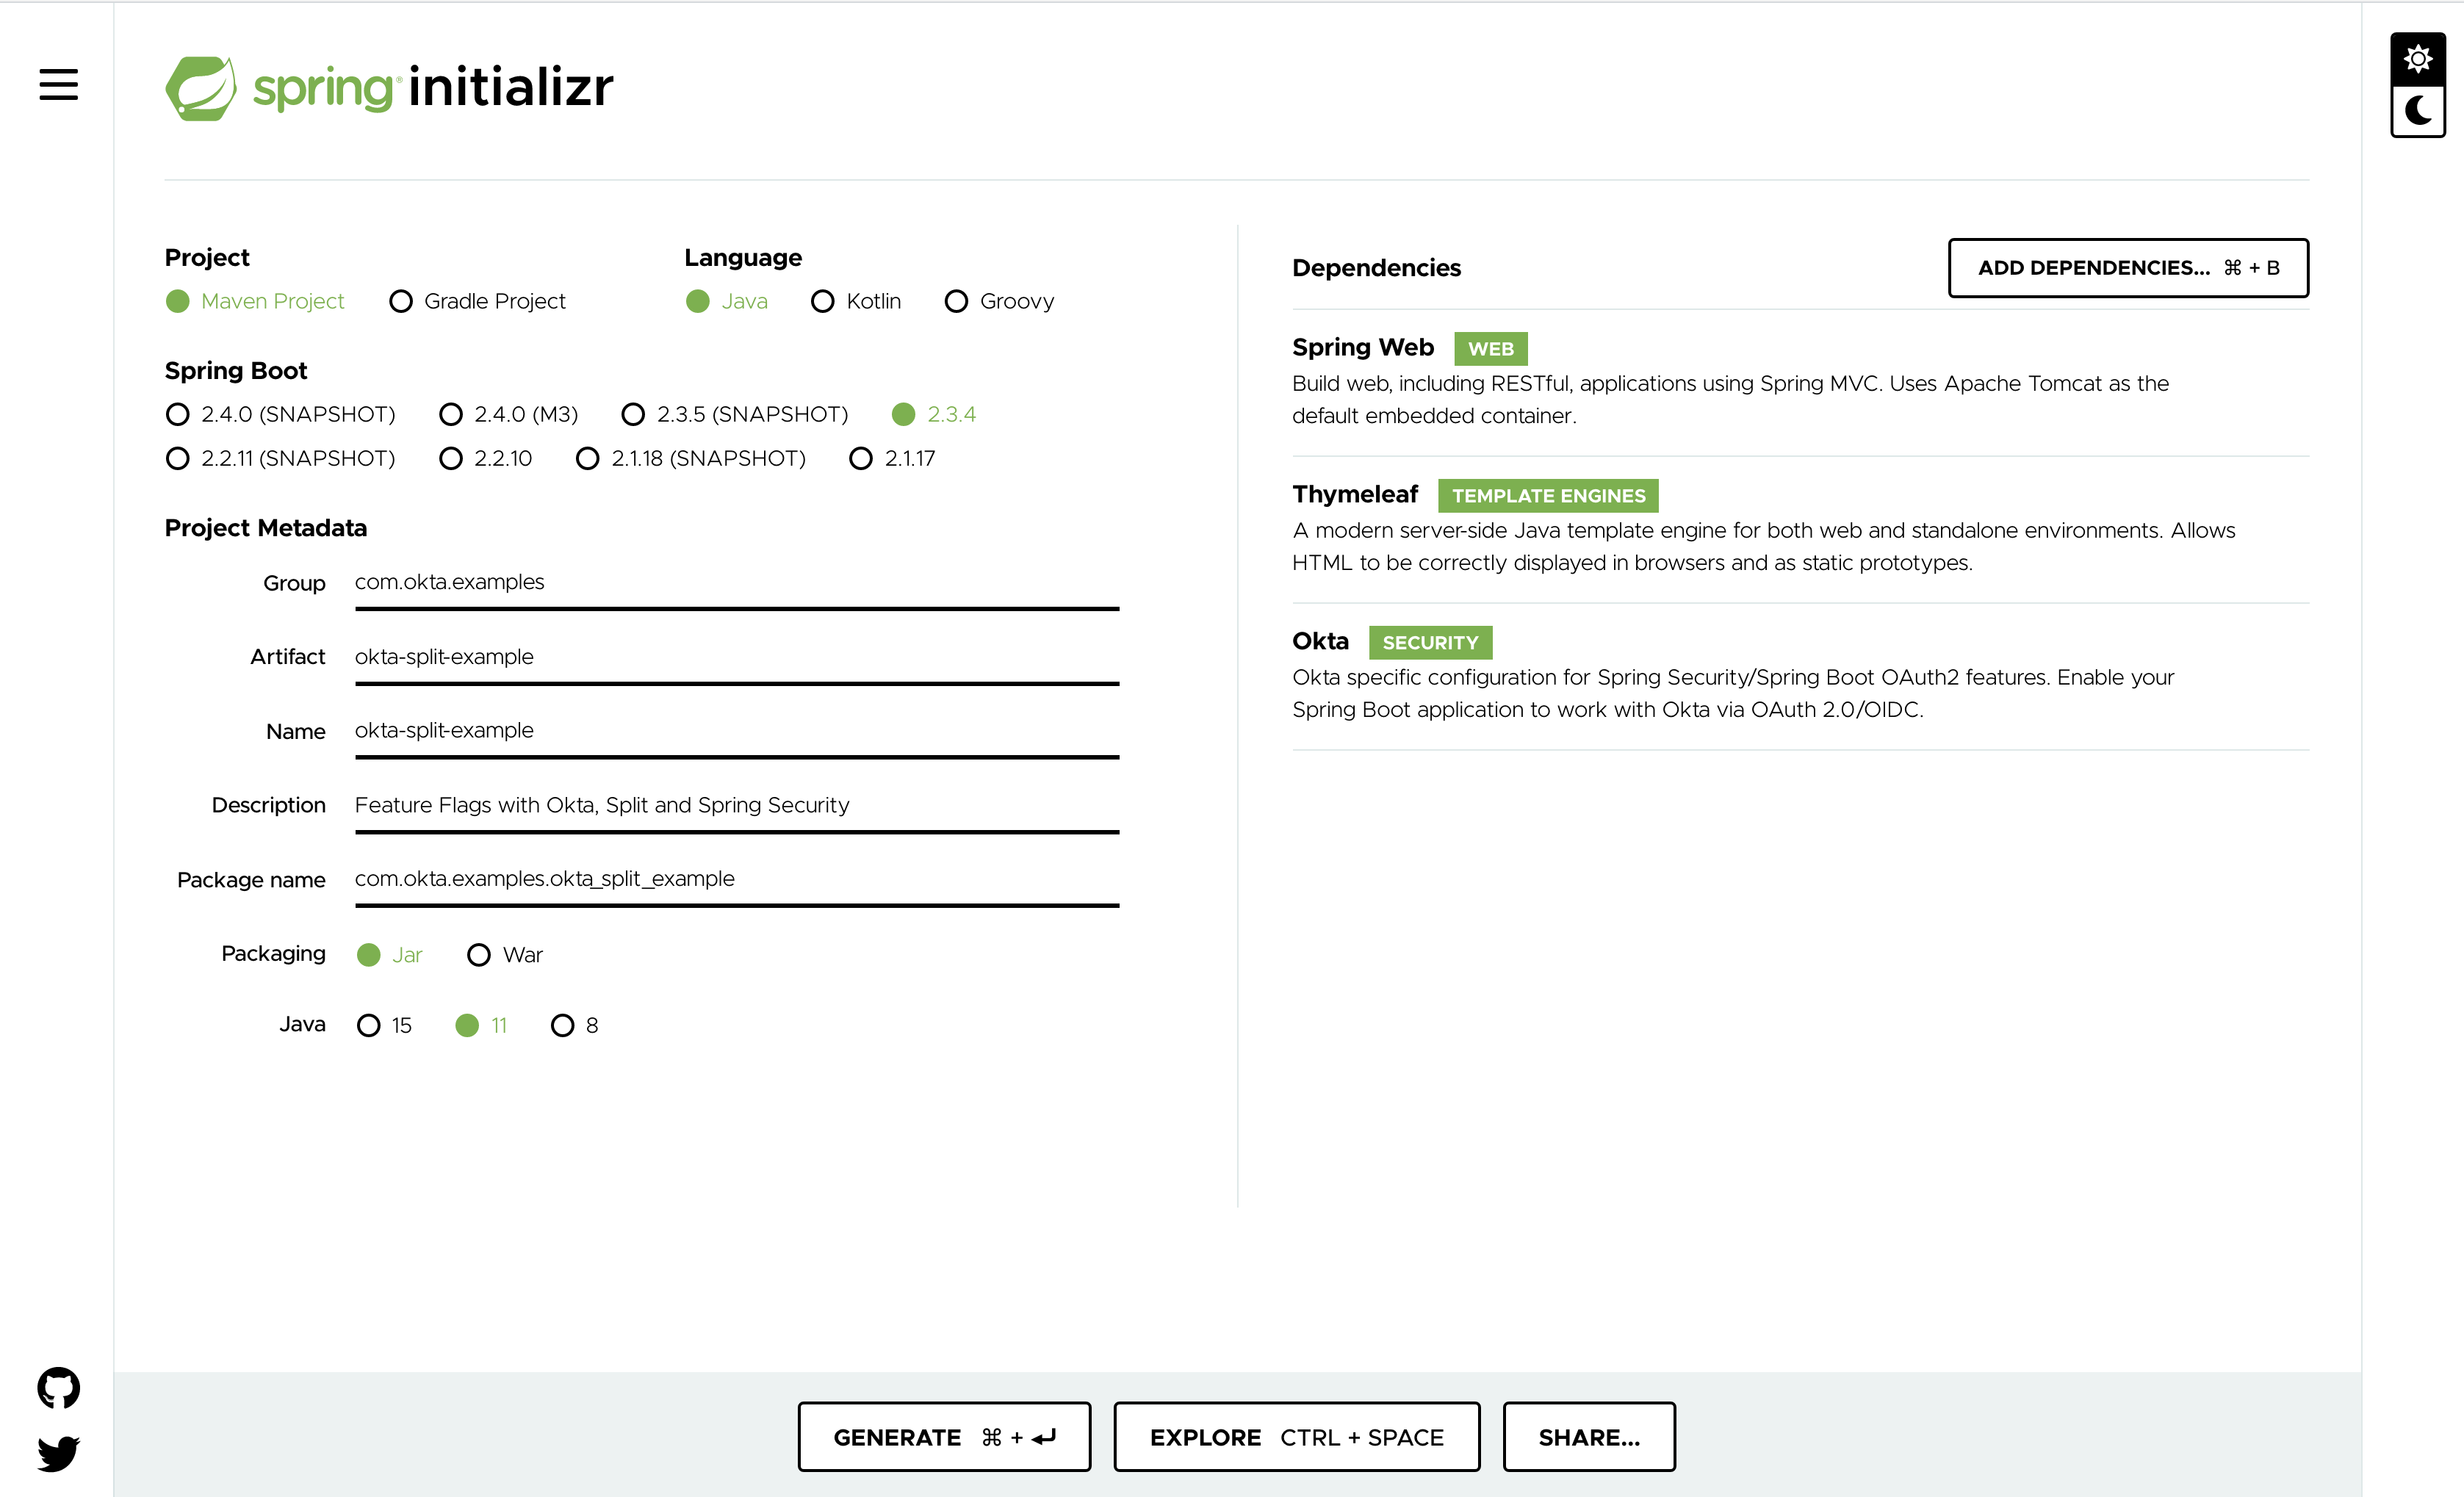Click the Generate button
This screenshot has height=1497, width=2464.
[x=943, y=1437]
